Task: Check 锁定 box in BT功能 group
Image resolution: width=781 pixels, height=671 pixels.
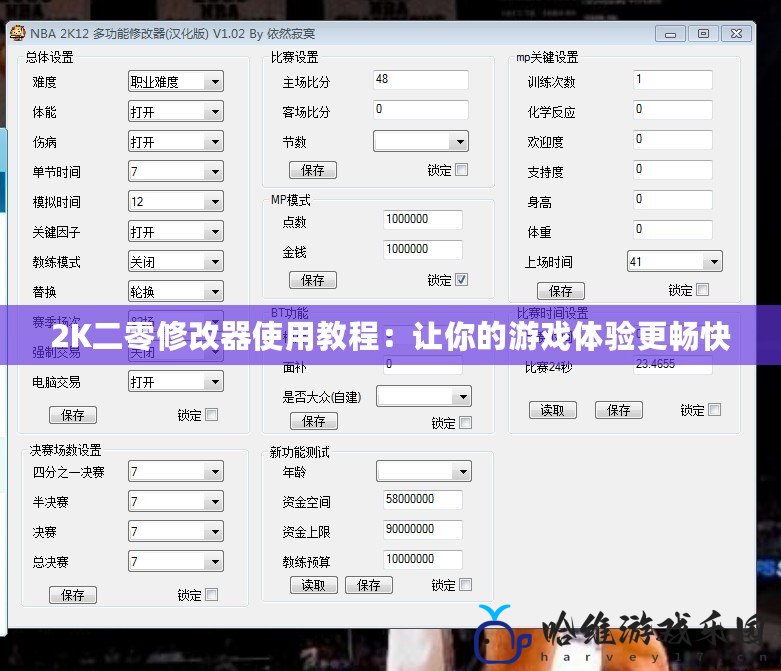Action: (465, 422)
